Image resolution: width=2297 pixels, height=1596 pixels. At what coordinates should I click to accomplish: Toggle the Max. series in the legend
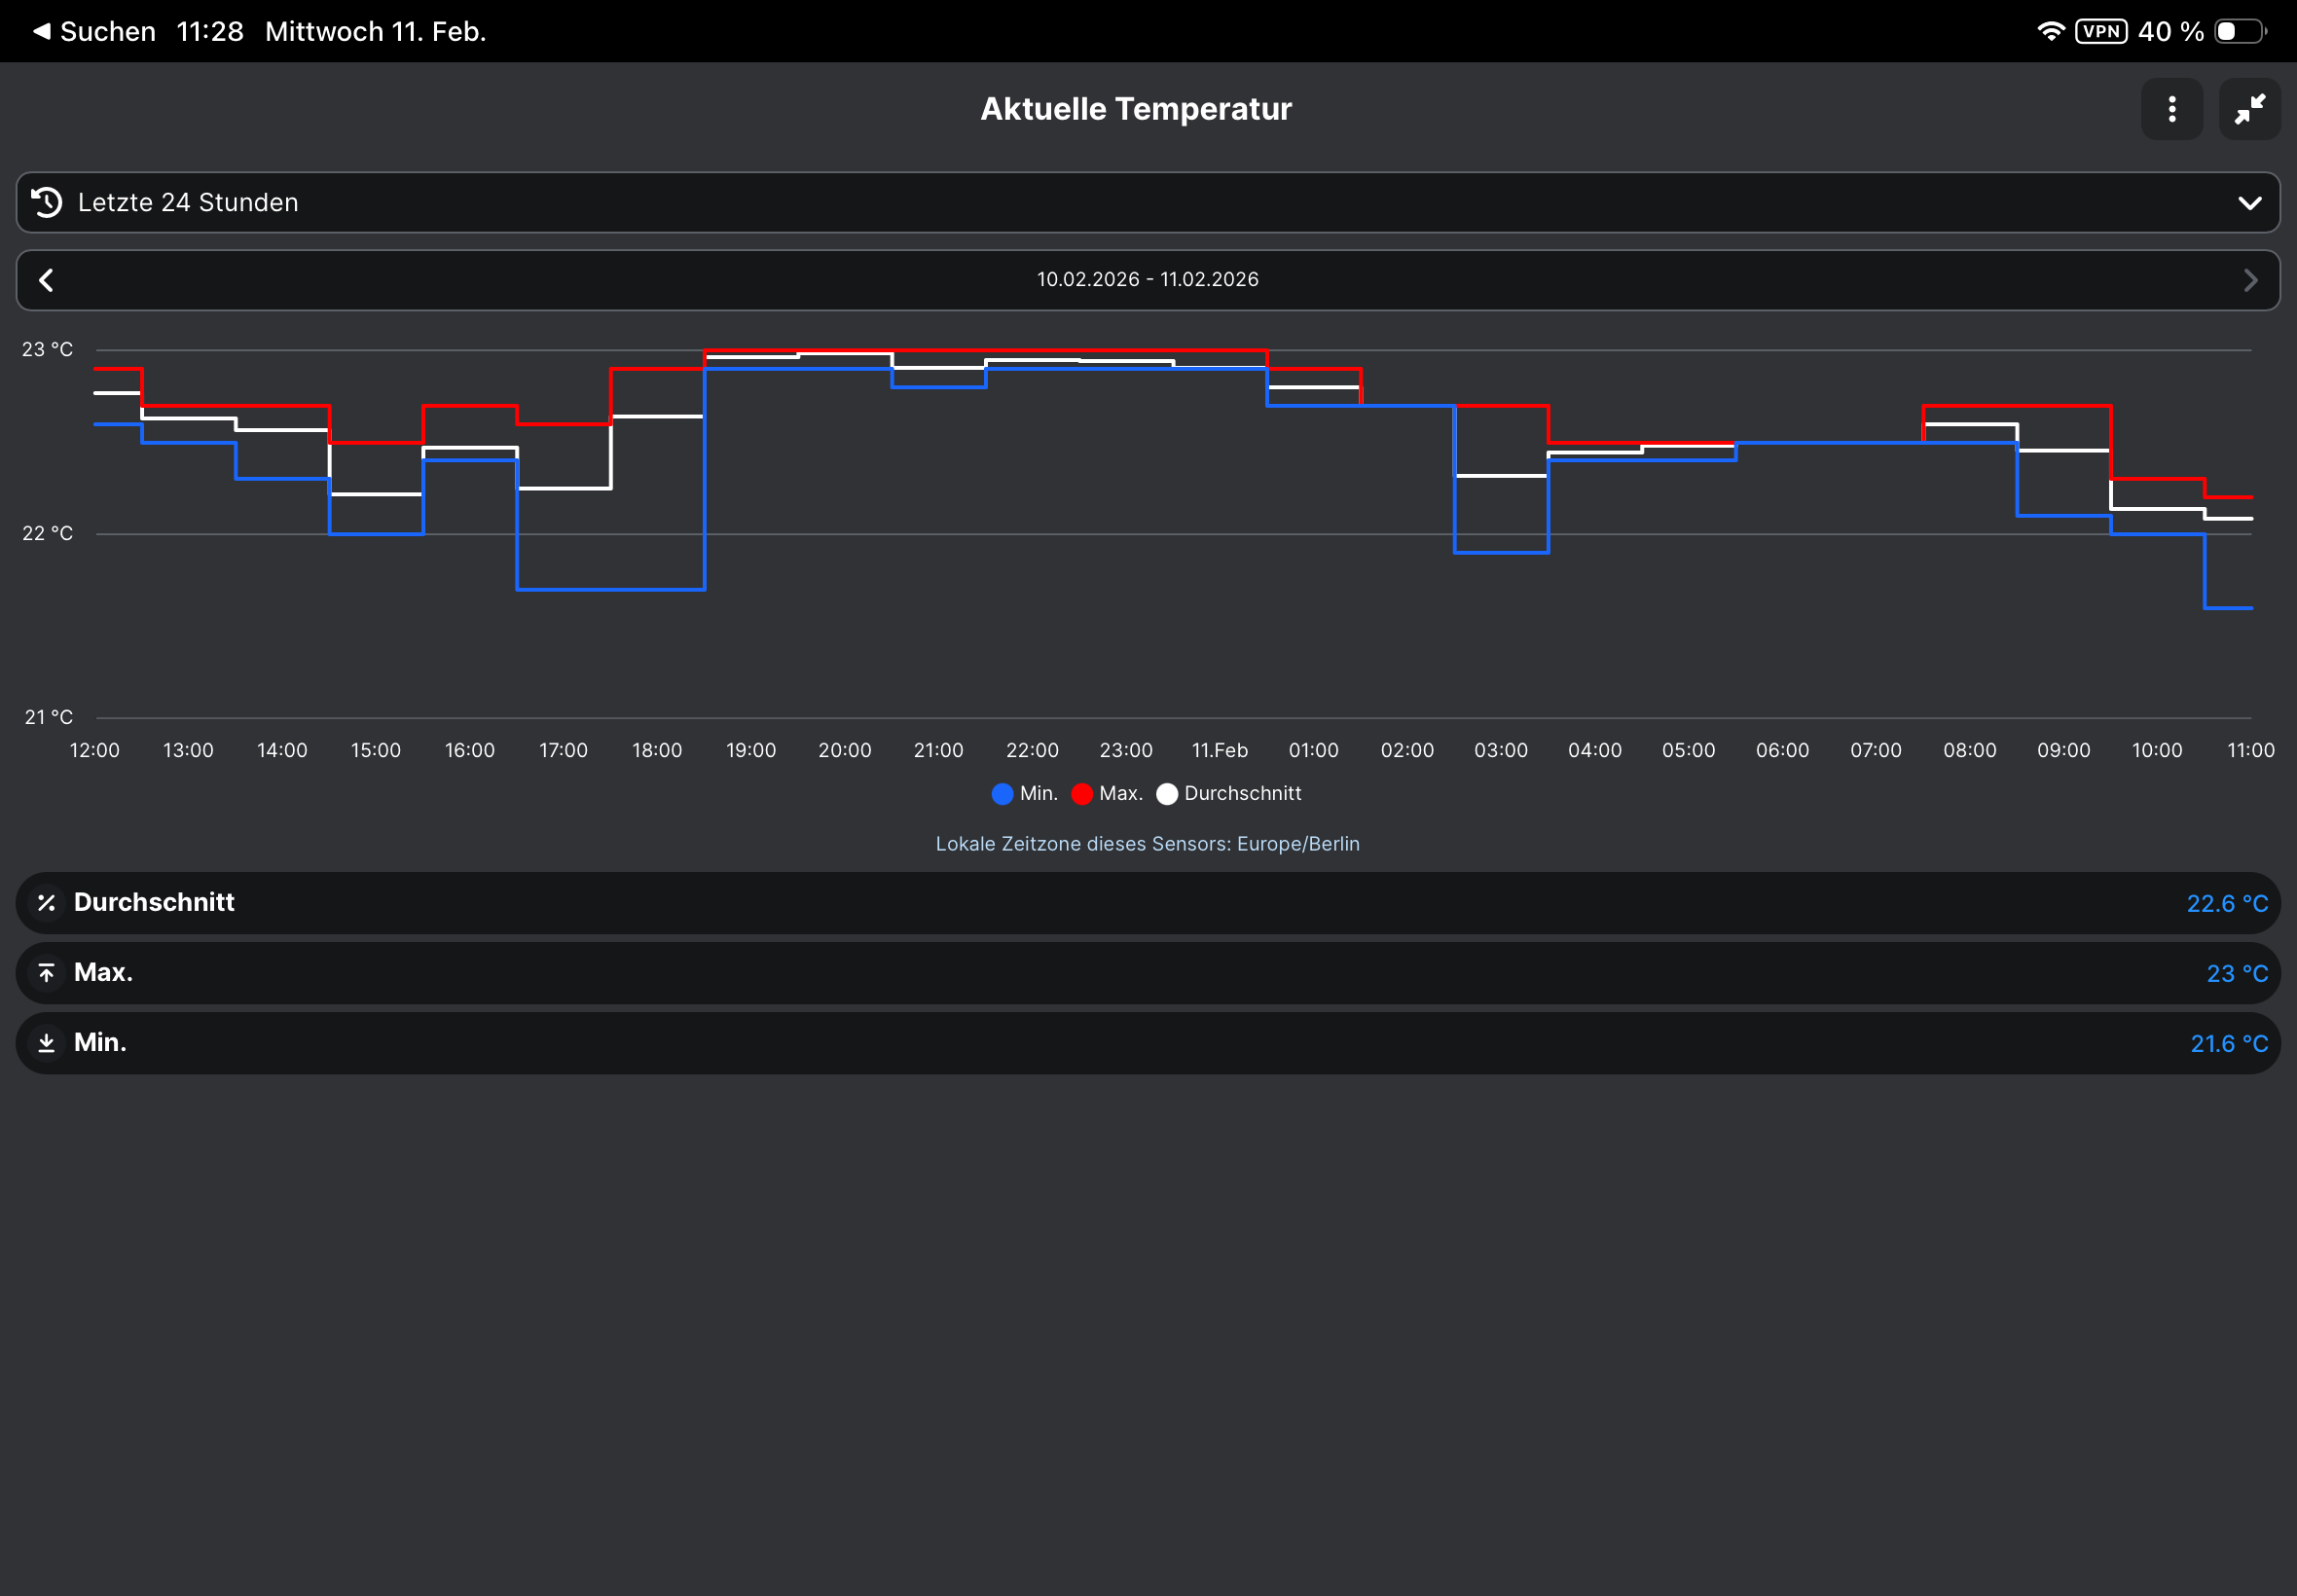point(1120,793)
